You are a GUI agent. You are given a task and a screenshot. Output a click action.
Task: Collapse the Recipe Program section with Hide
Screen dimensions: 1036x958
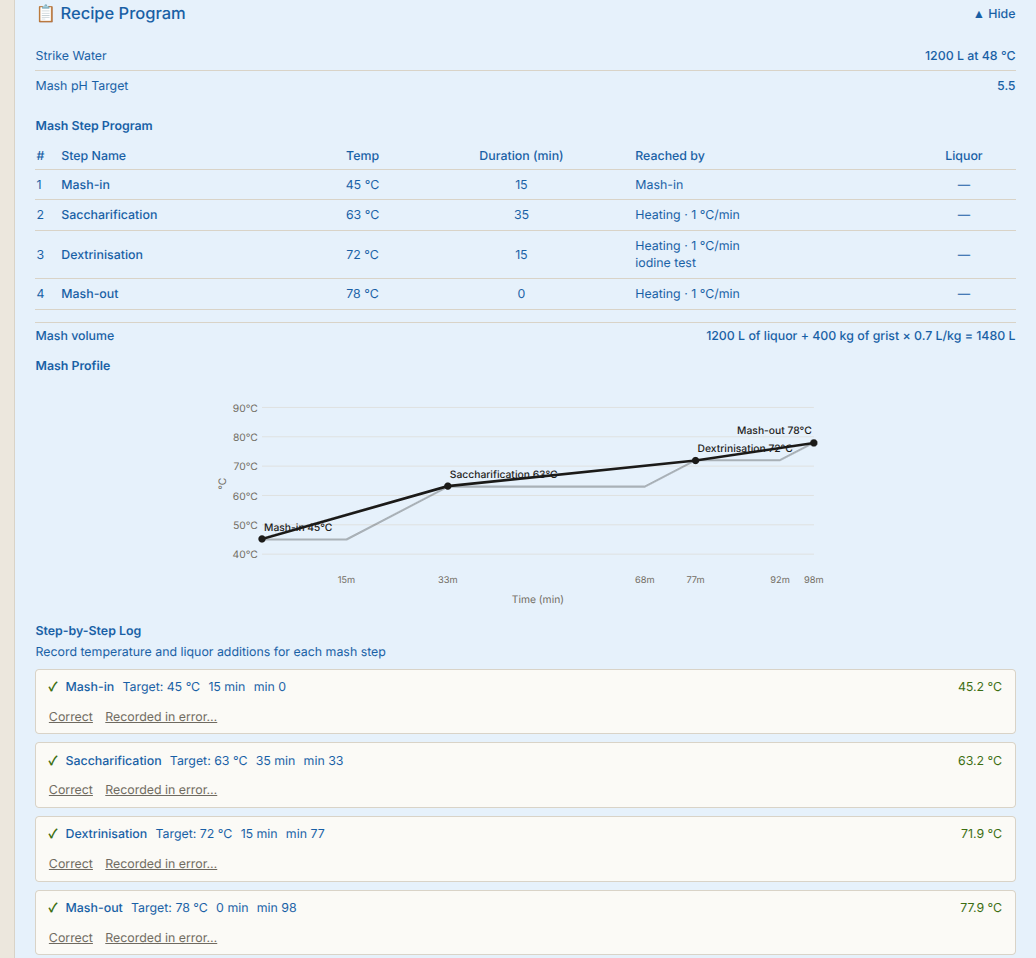(x=994, y=14)
